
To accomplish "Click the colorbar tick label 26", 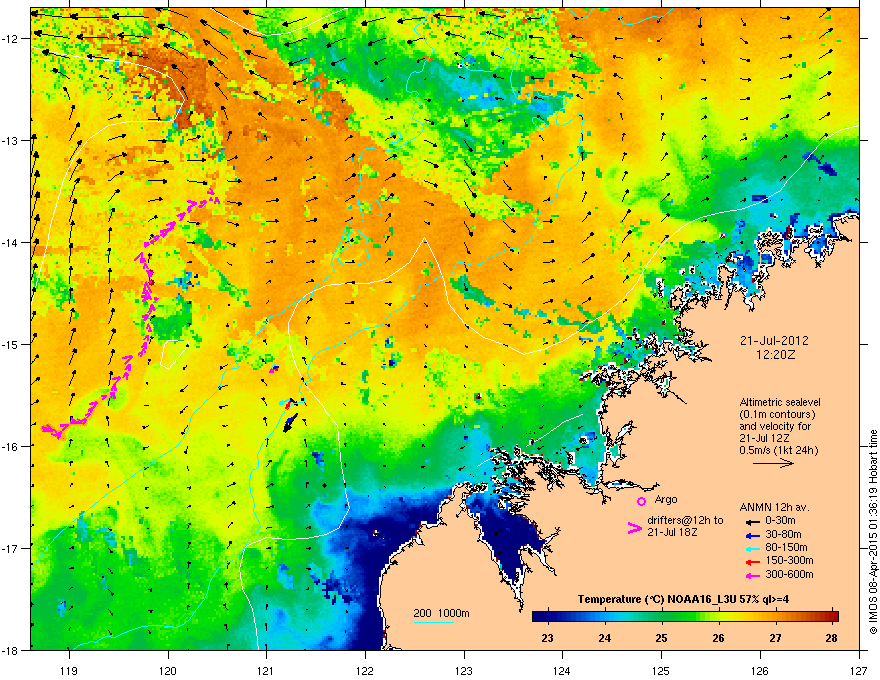I will [x=718, y=638].
